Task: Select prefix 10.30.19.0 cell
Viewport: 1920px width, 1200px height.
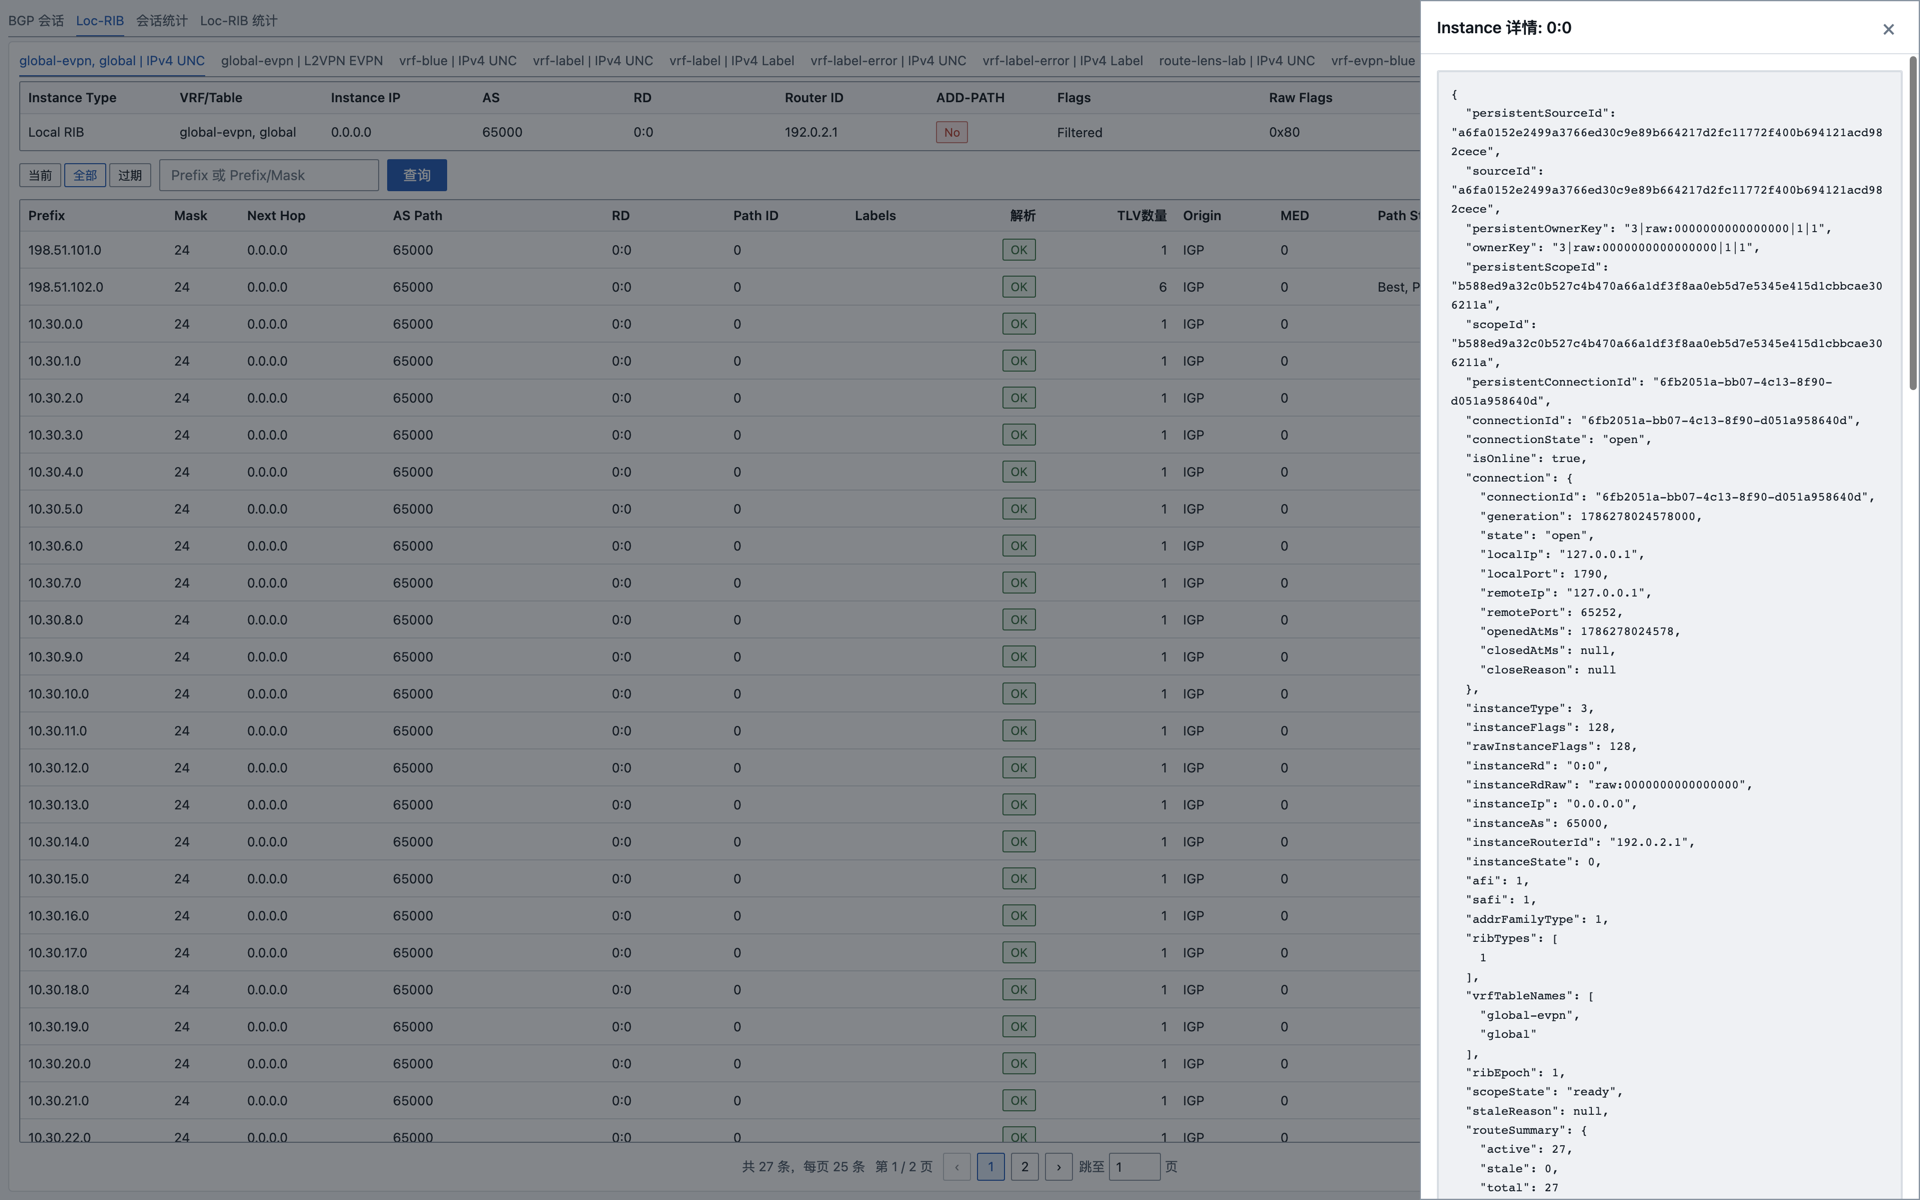Action: coord(58,1027)
